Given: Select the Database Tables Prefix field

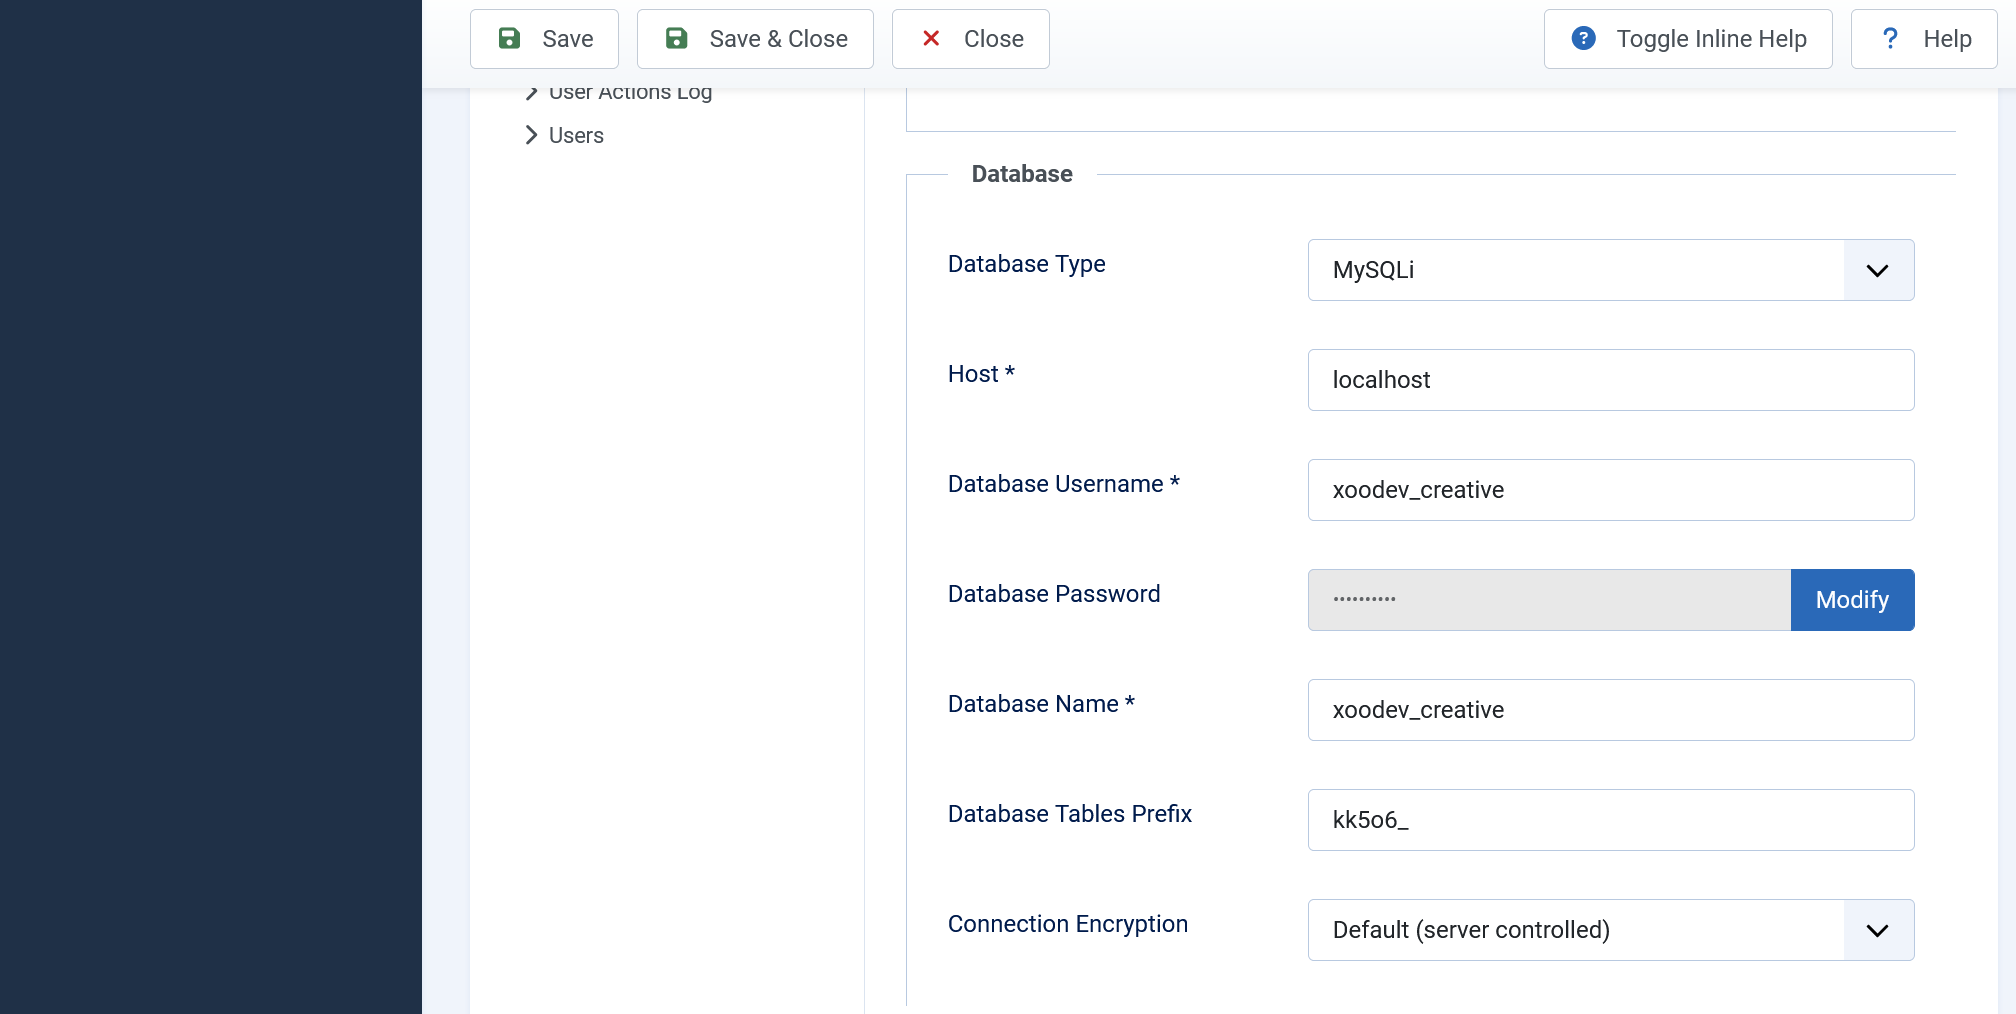Looking at the screenshot, I should click(1610, 820).
